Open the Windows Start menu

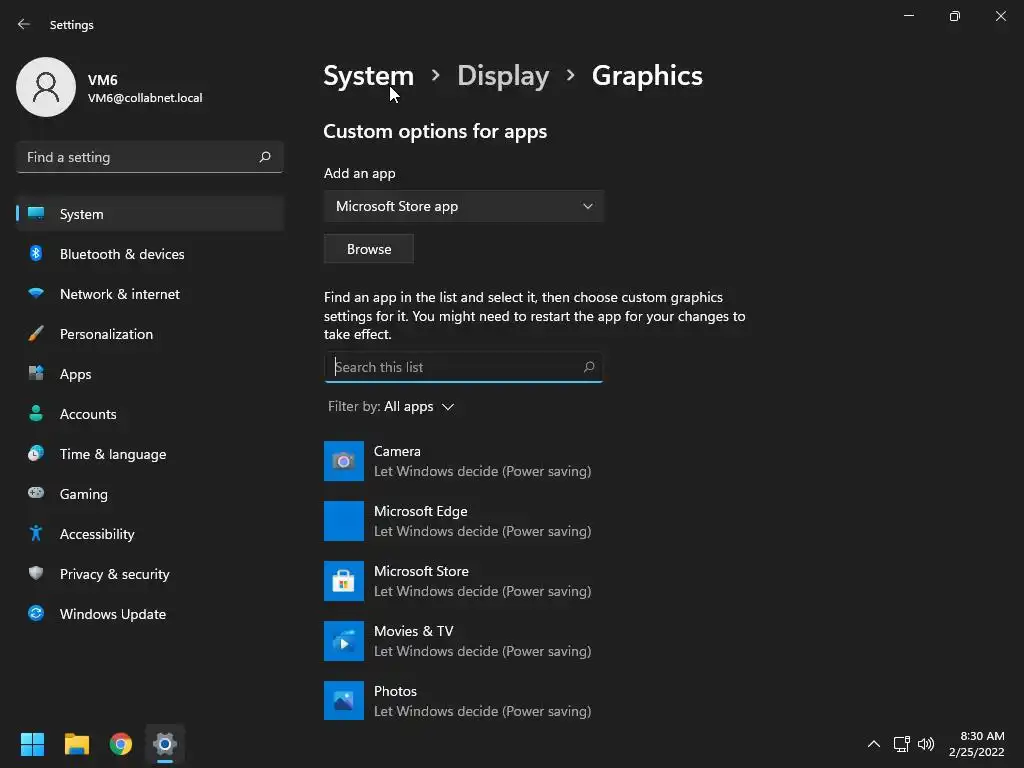click(33, 744)
